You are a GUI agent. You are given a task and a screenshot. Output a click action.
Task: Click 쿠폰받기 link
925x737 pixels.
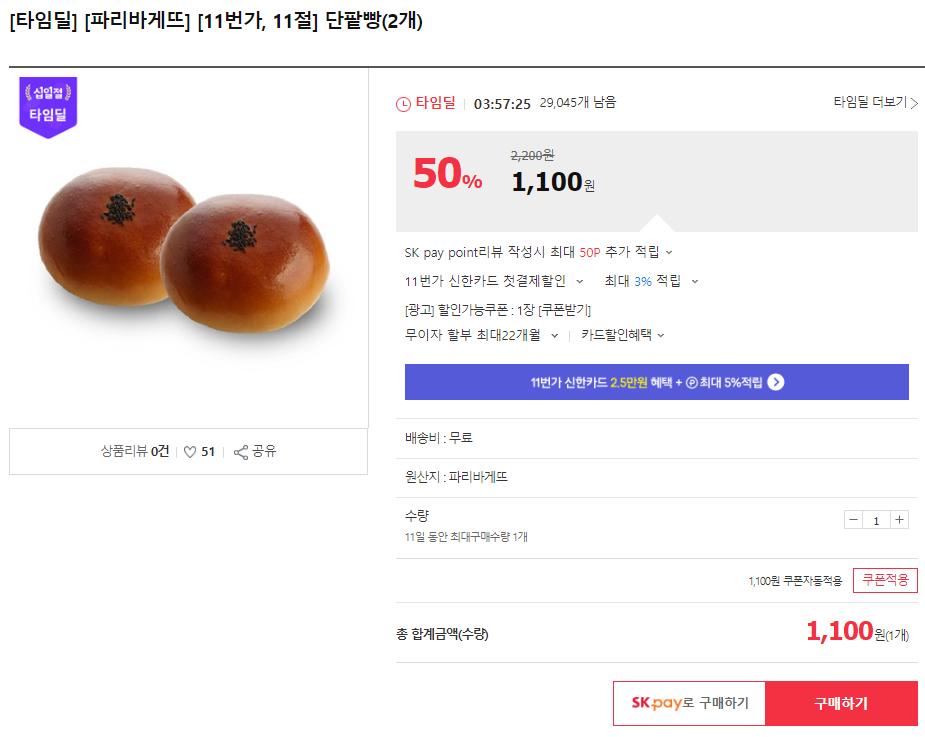tap(565, 310)
